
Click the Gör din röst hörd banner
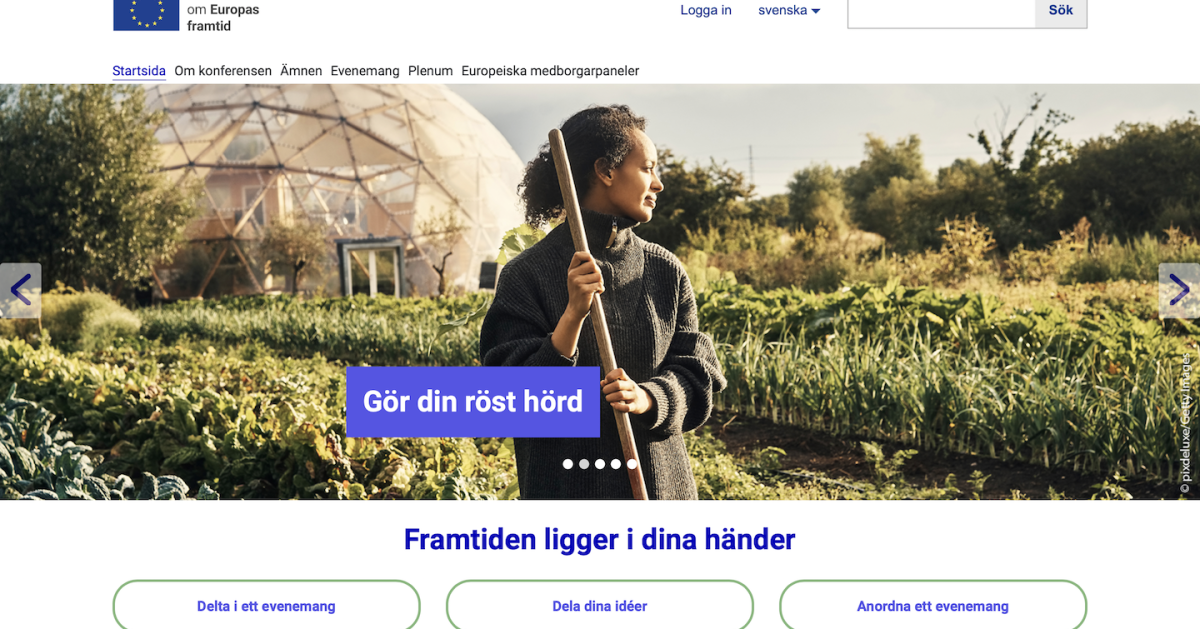[x=473, y=402]
